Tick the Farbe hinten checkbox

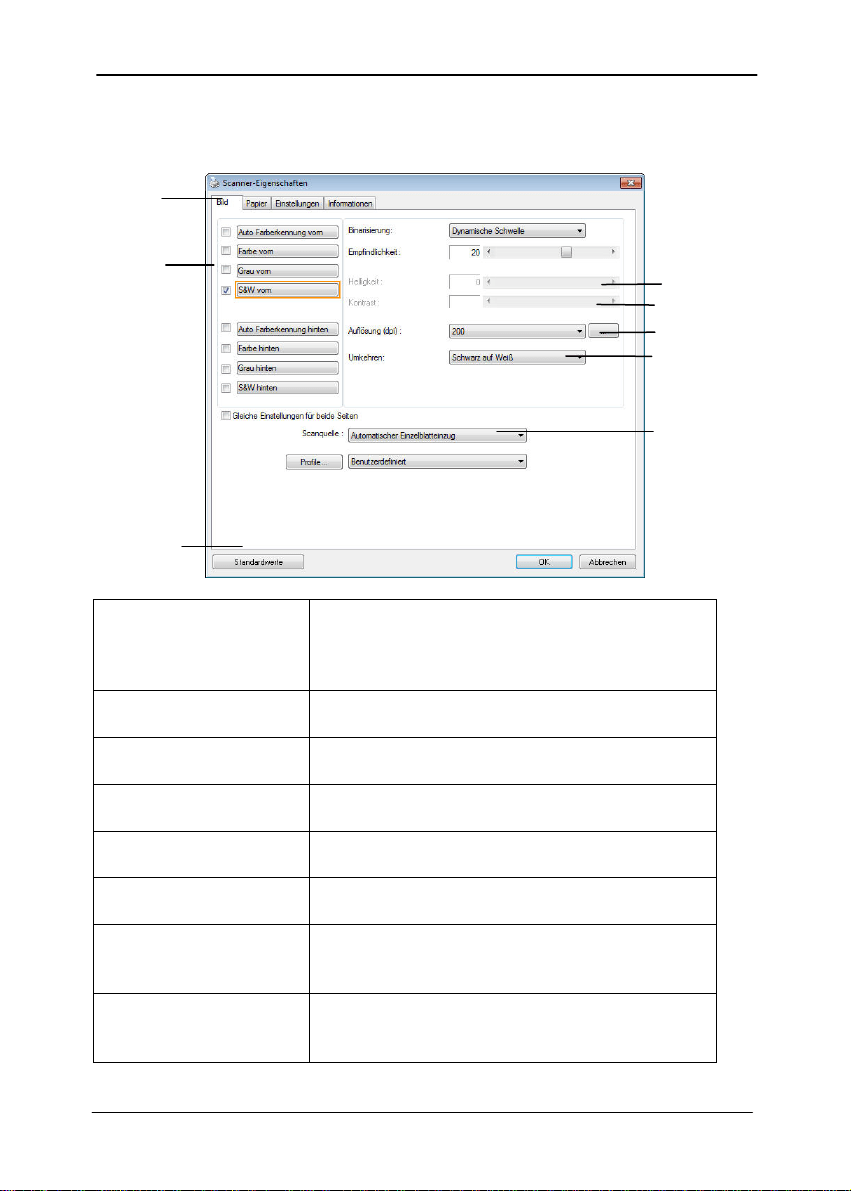point(226,348)
